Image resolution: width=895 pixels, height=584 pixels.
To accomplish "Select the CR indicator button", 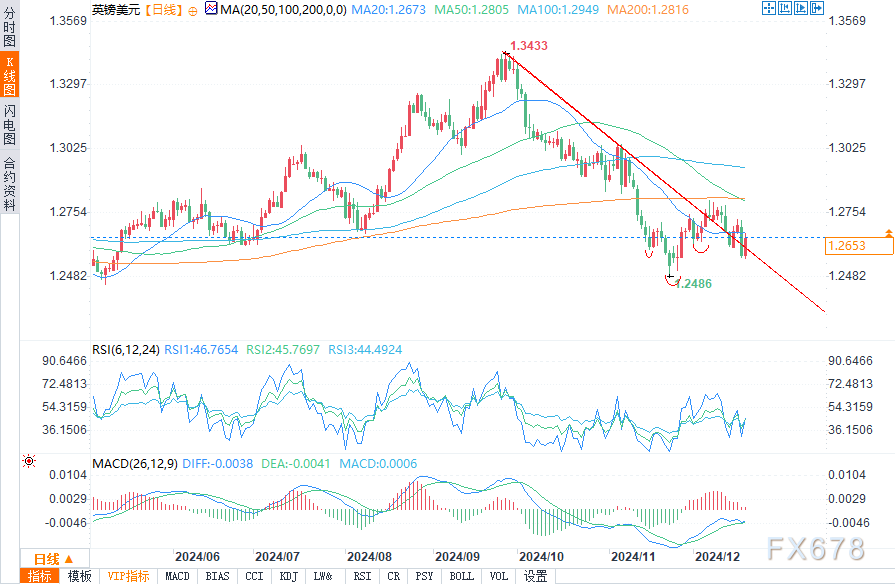I will click(394, 576).
